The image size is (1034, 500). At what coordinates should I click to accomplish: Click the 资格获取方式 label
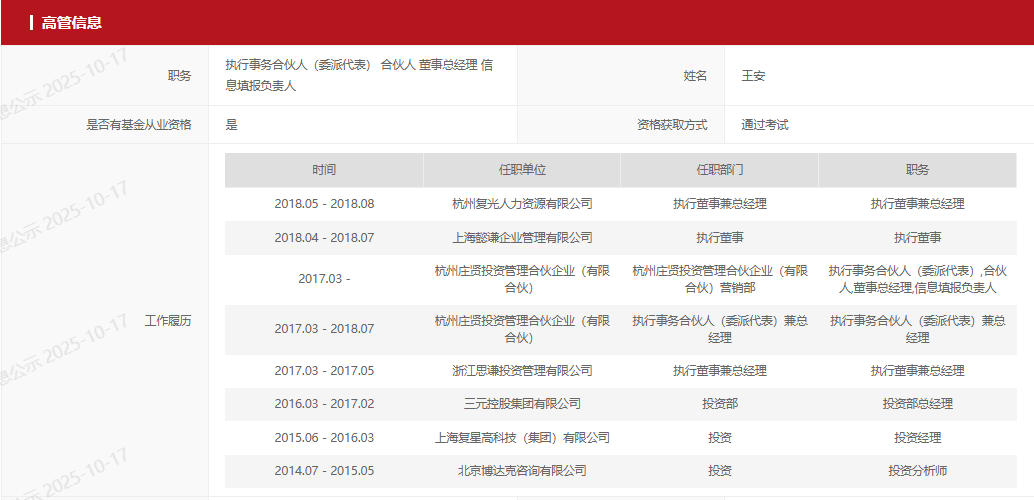pyautogui.click(x=672, y=125)
